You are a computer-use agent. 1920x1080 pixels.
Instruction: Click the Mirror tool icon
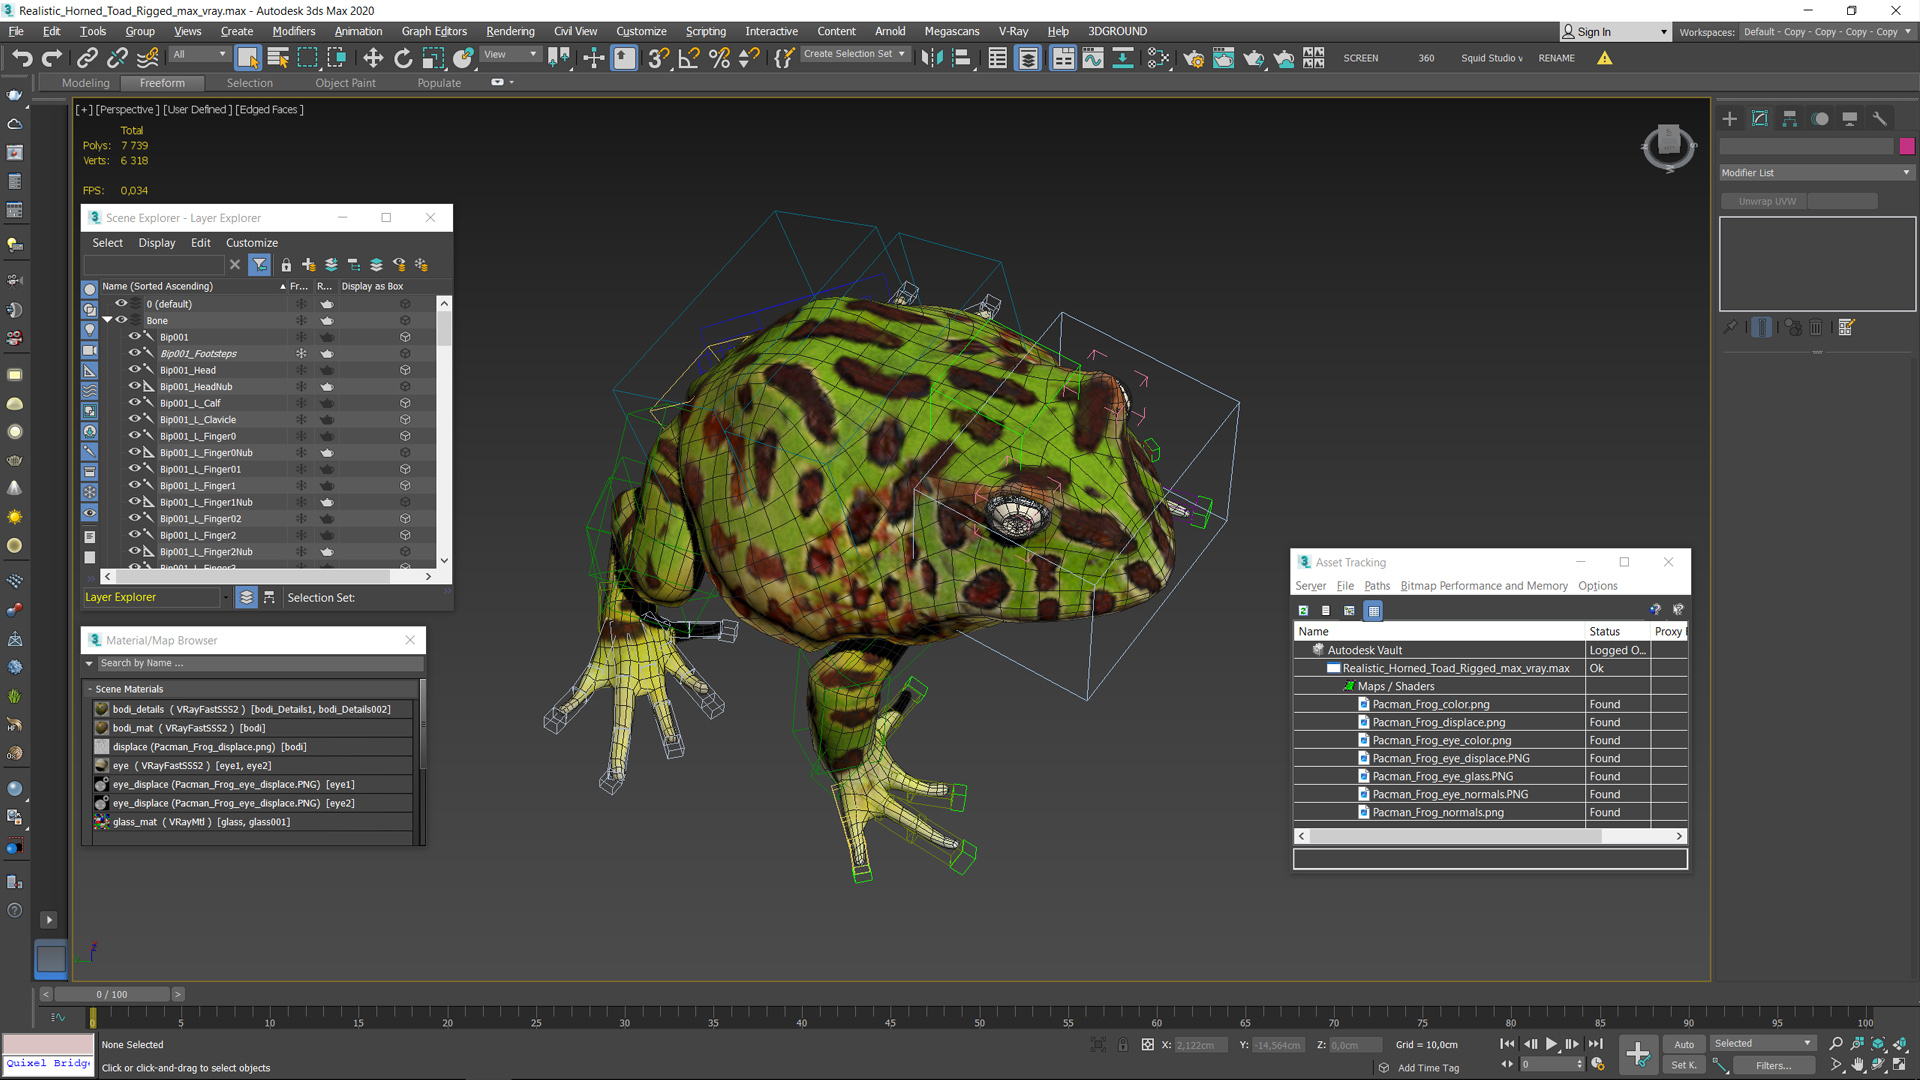coord(931,58)
